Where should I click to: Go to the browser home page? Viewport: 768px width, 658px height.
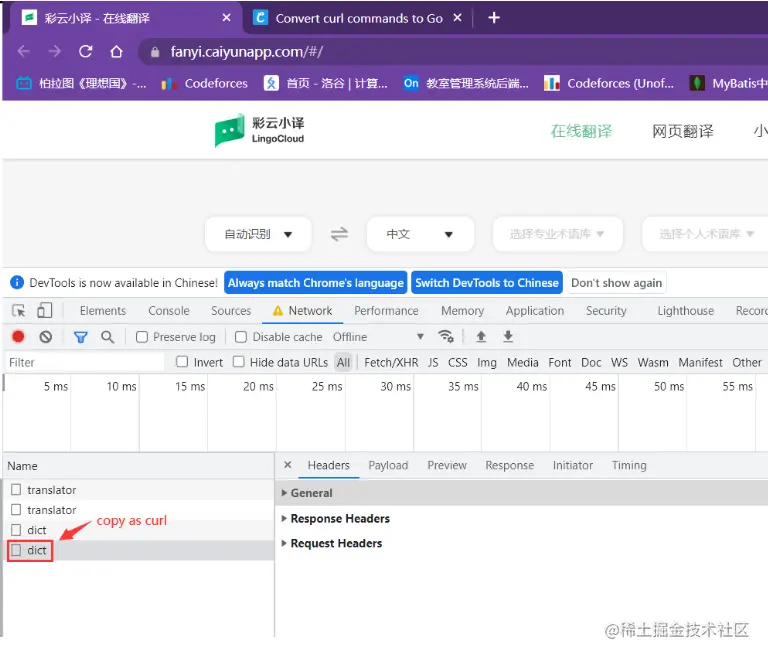[x=117, y=51]
